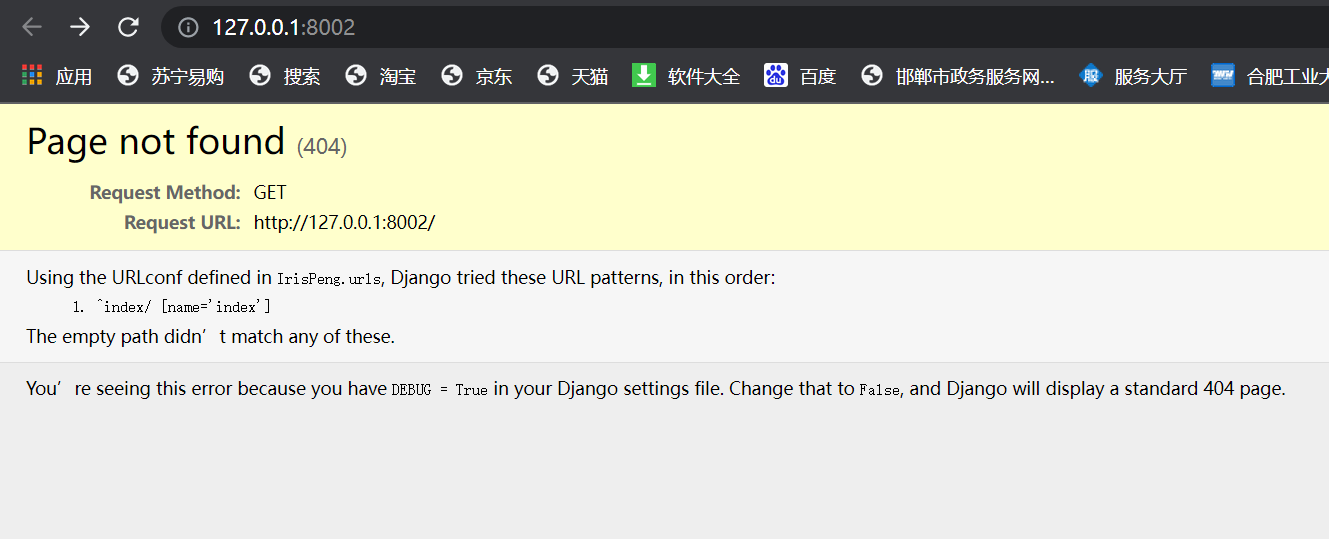Open the 搜索 bookmark

pyautogui.click(x=285, y=76)
